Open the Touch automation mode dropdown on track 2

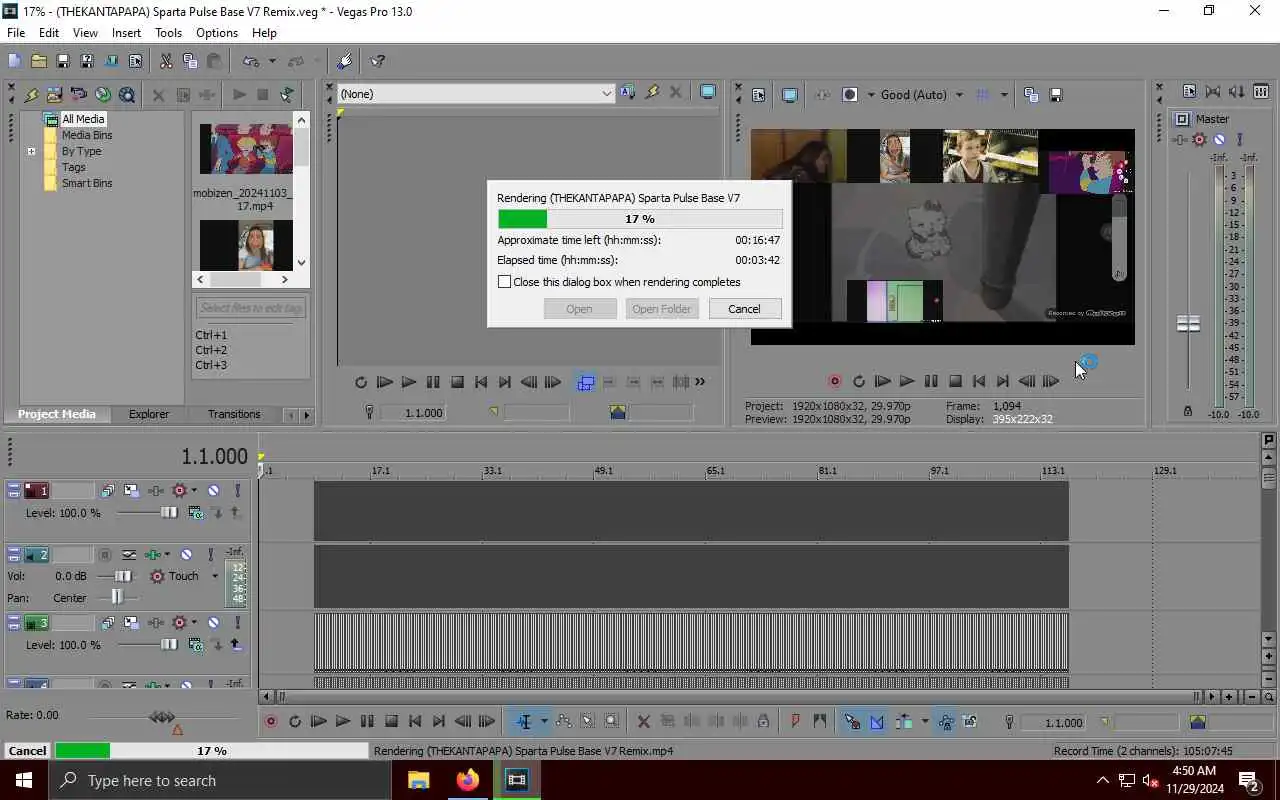click(214, 576)
